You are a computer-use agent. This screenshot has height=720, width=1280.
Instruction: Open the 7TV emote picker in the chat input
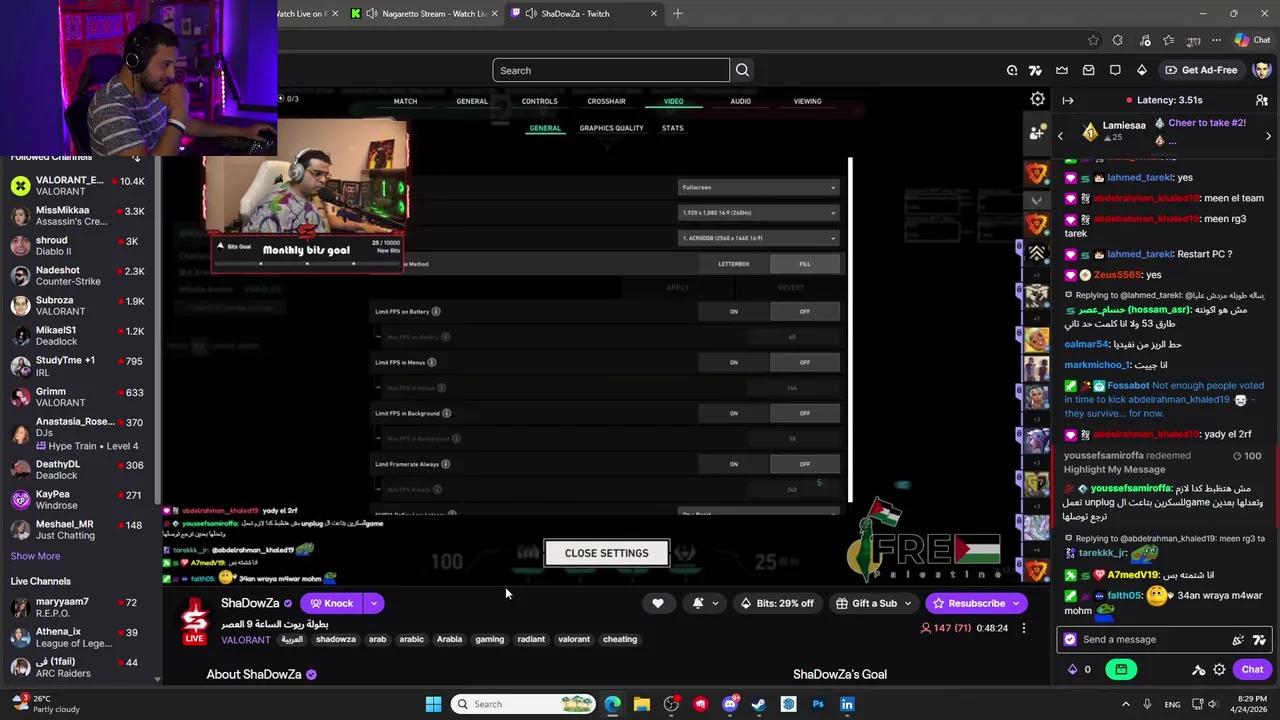[x=1259, y=640]
